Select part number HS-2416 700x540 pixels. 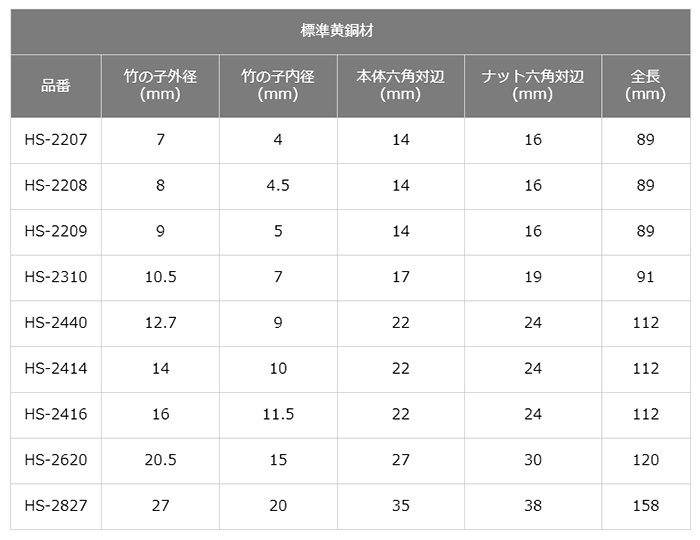(56, 414)
